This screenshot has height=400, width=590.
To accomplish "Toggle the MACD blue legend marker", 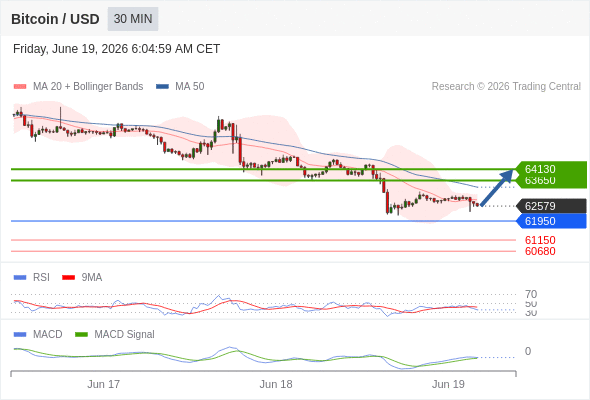I will click(x=20, y=334).
